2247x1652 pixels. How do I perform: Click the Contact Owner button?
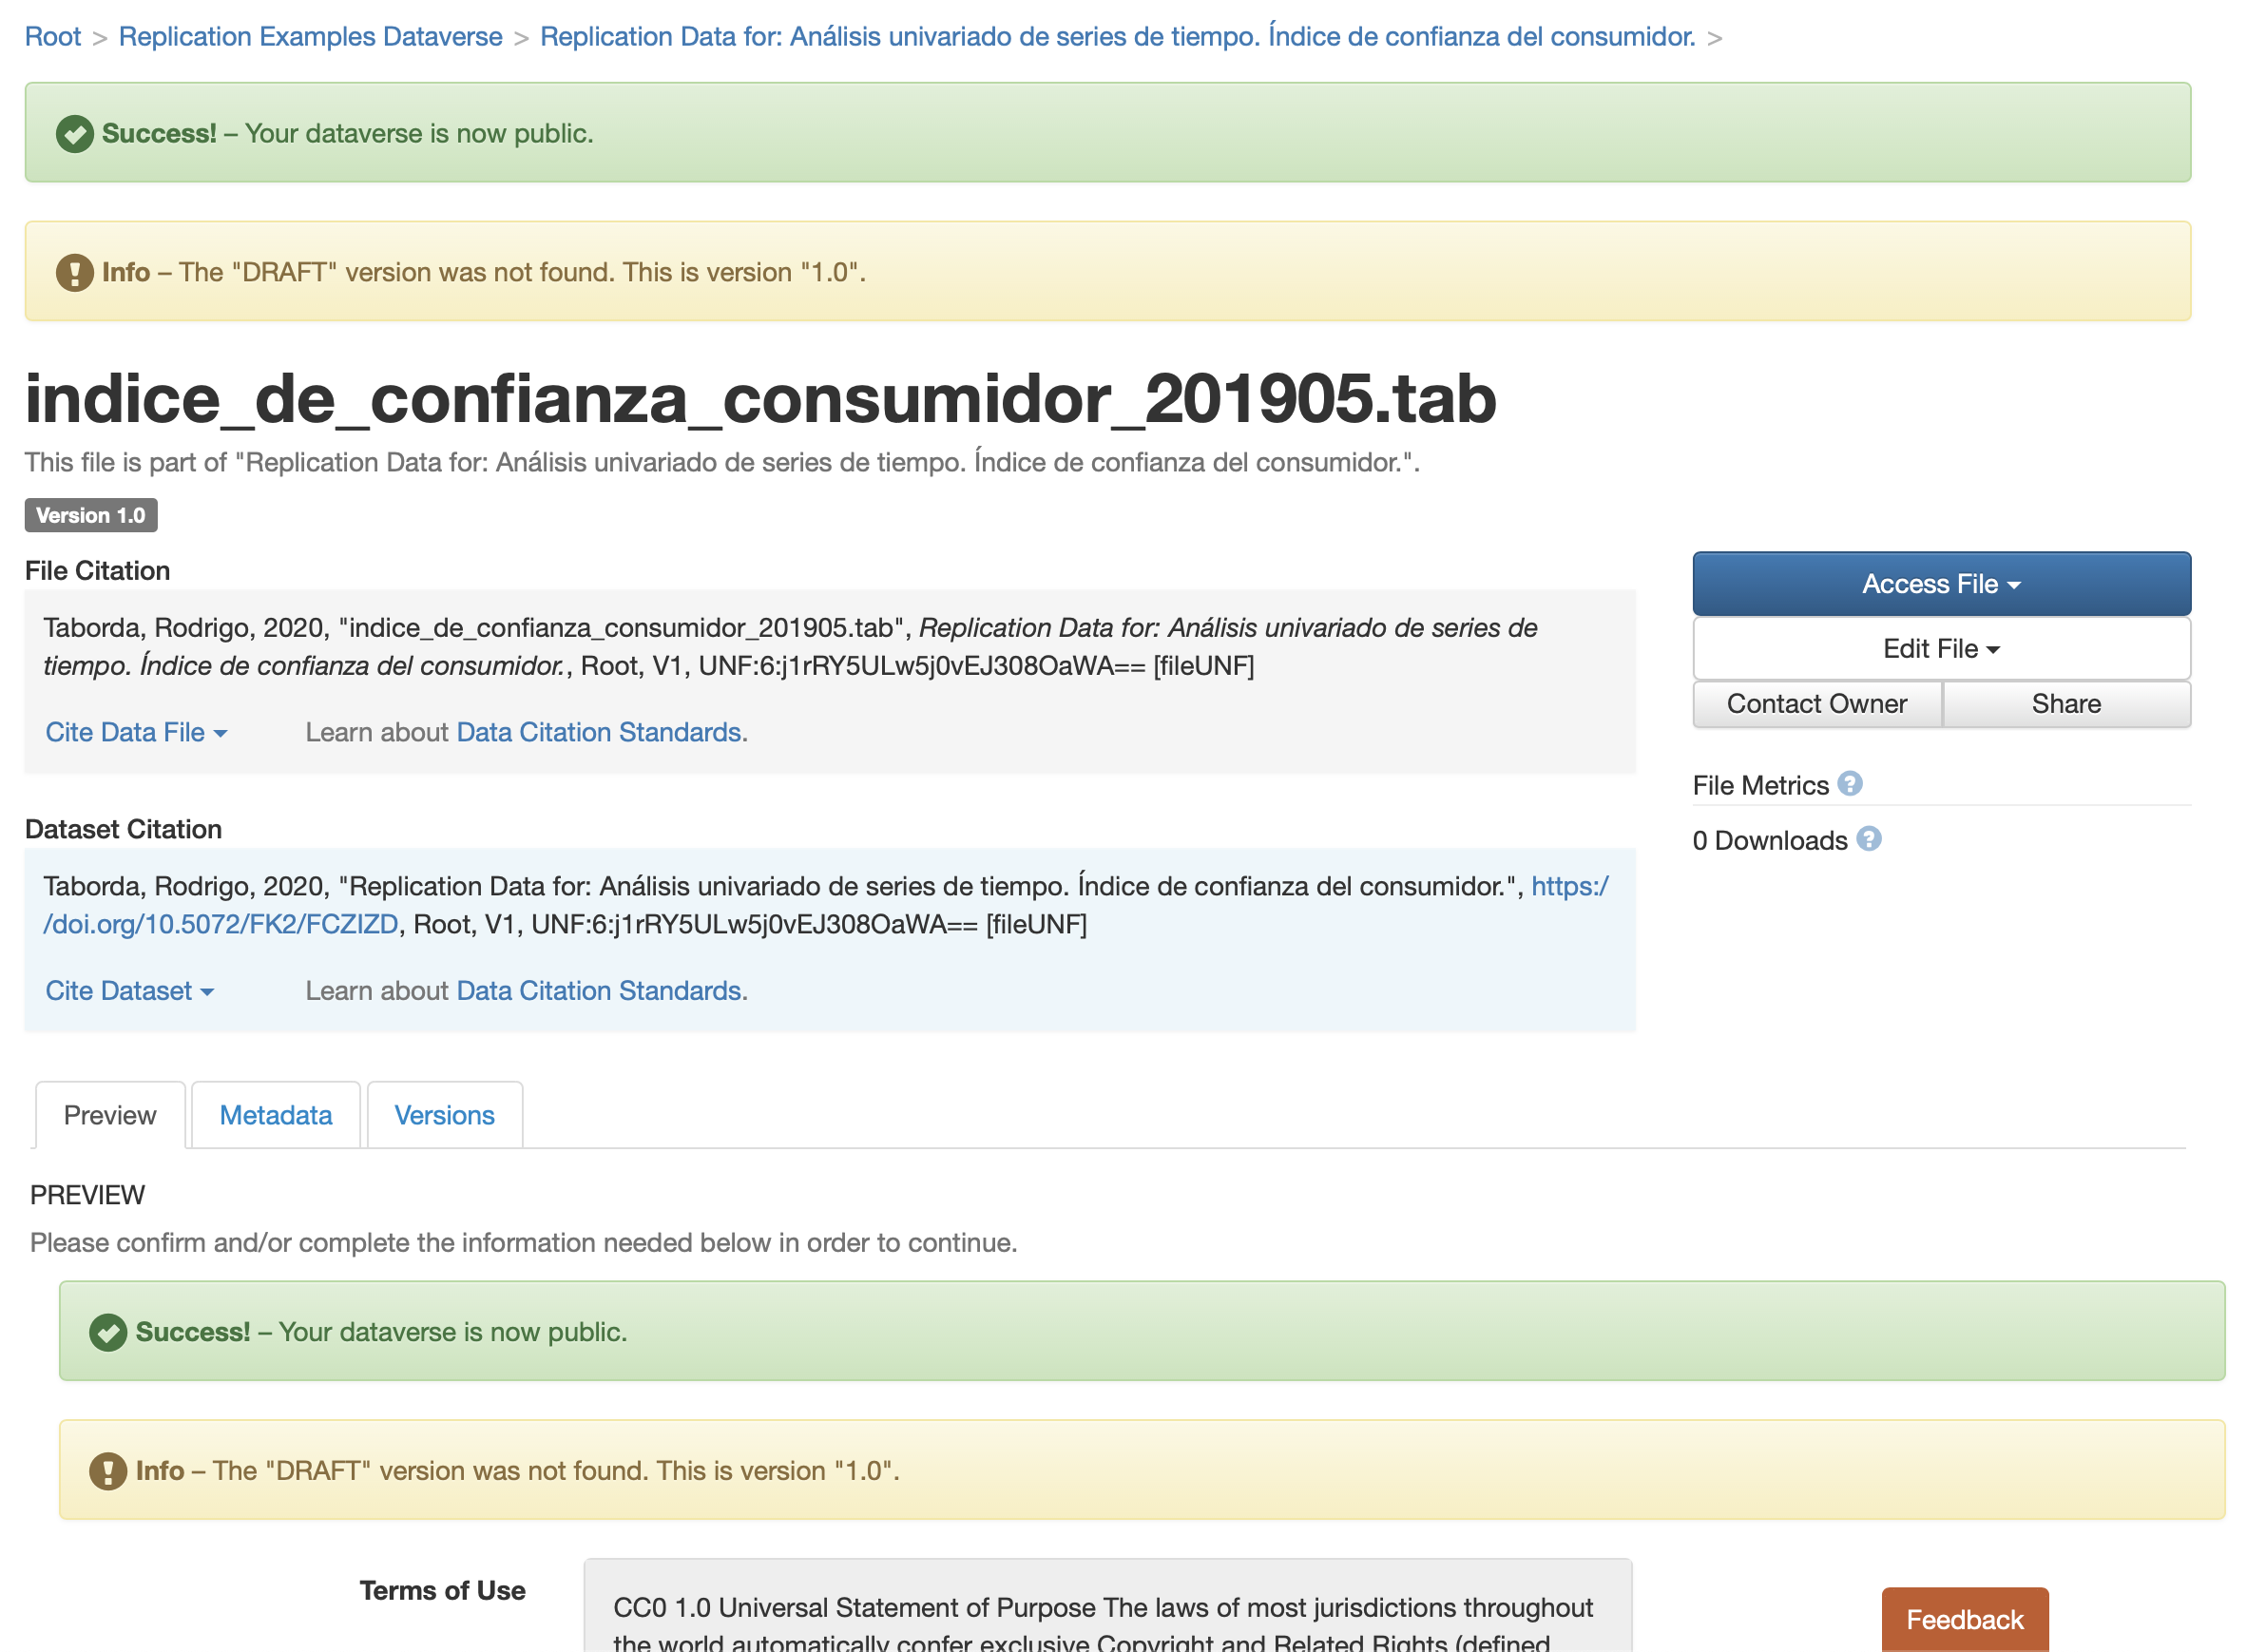pyautogui.click(x=1816, y=703)
